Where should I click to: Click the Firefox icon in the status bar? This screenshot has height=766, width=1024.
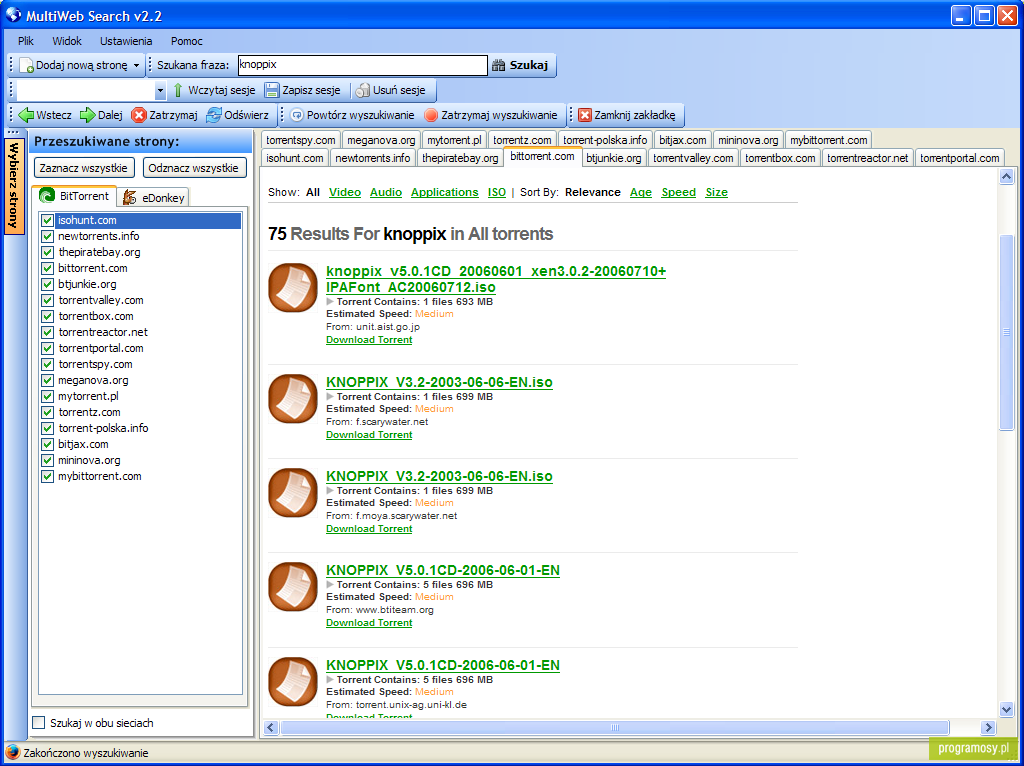tap(12, 752)
